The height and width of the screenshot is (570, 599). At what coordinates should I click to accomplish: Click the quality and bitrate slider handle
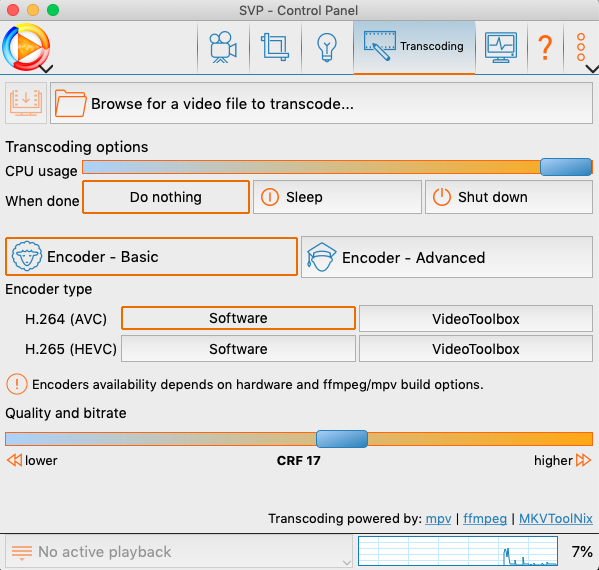click(x=342, y=439)
